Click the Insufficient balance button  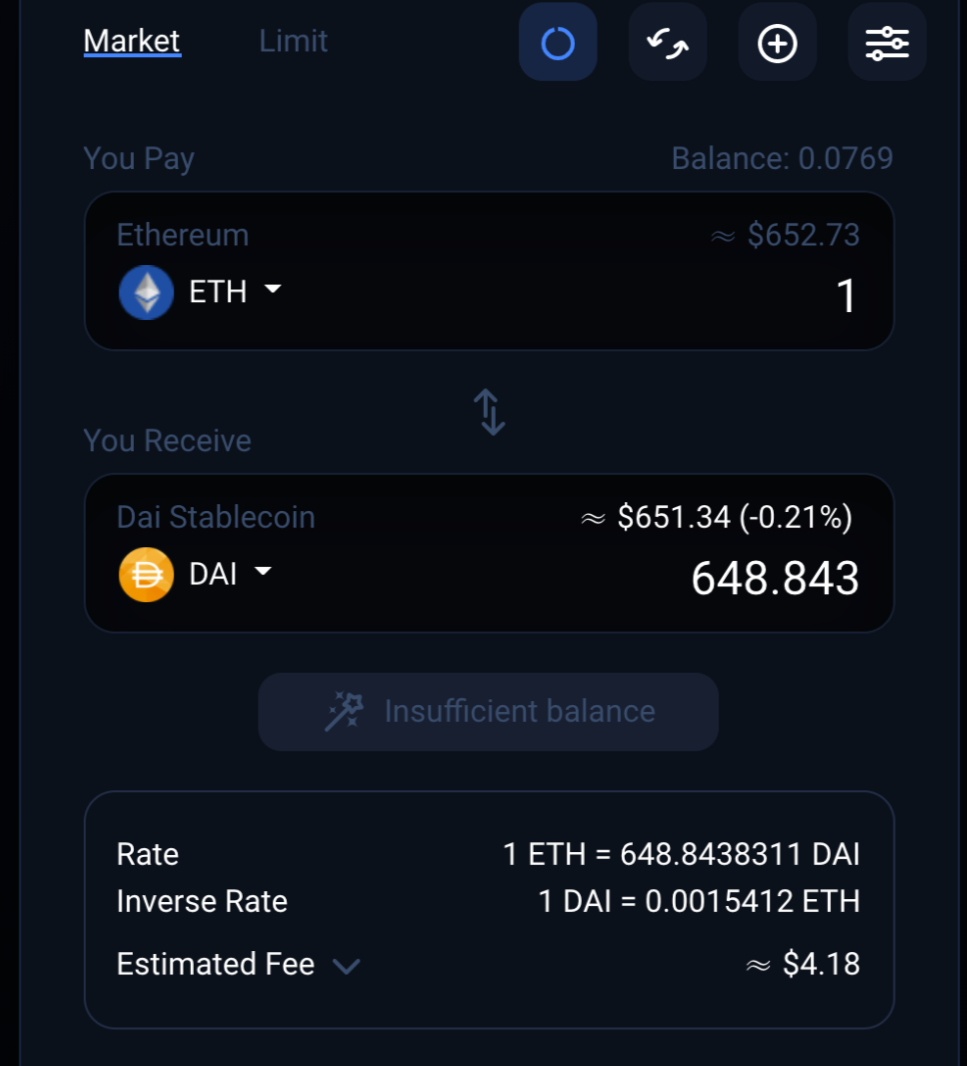[x=488, y=712]
